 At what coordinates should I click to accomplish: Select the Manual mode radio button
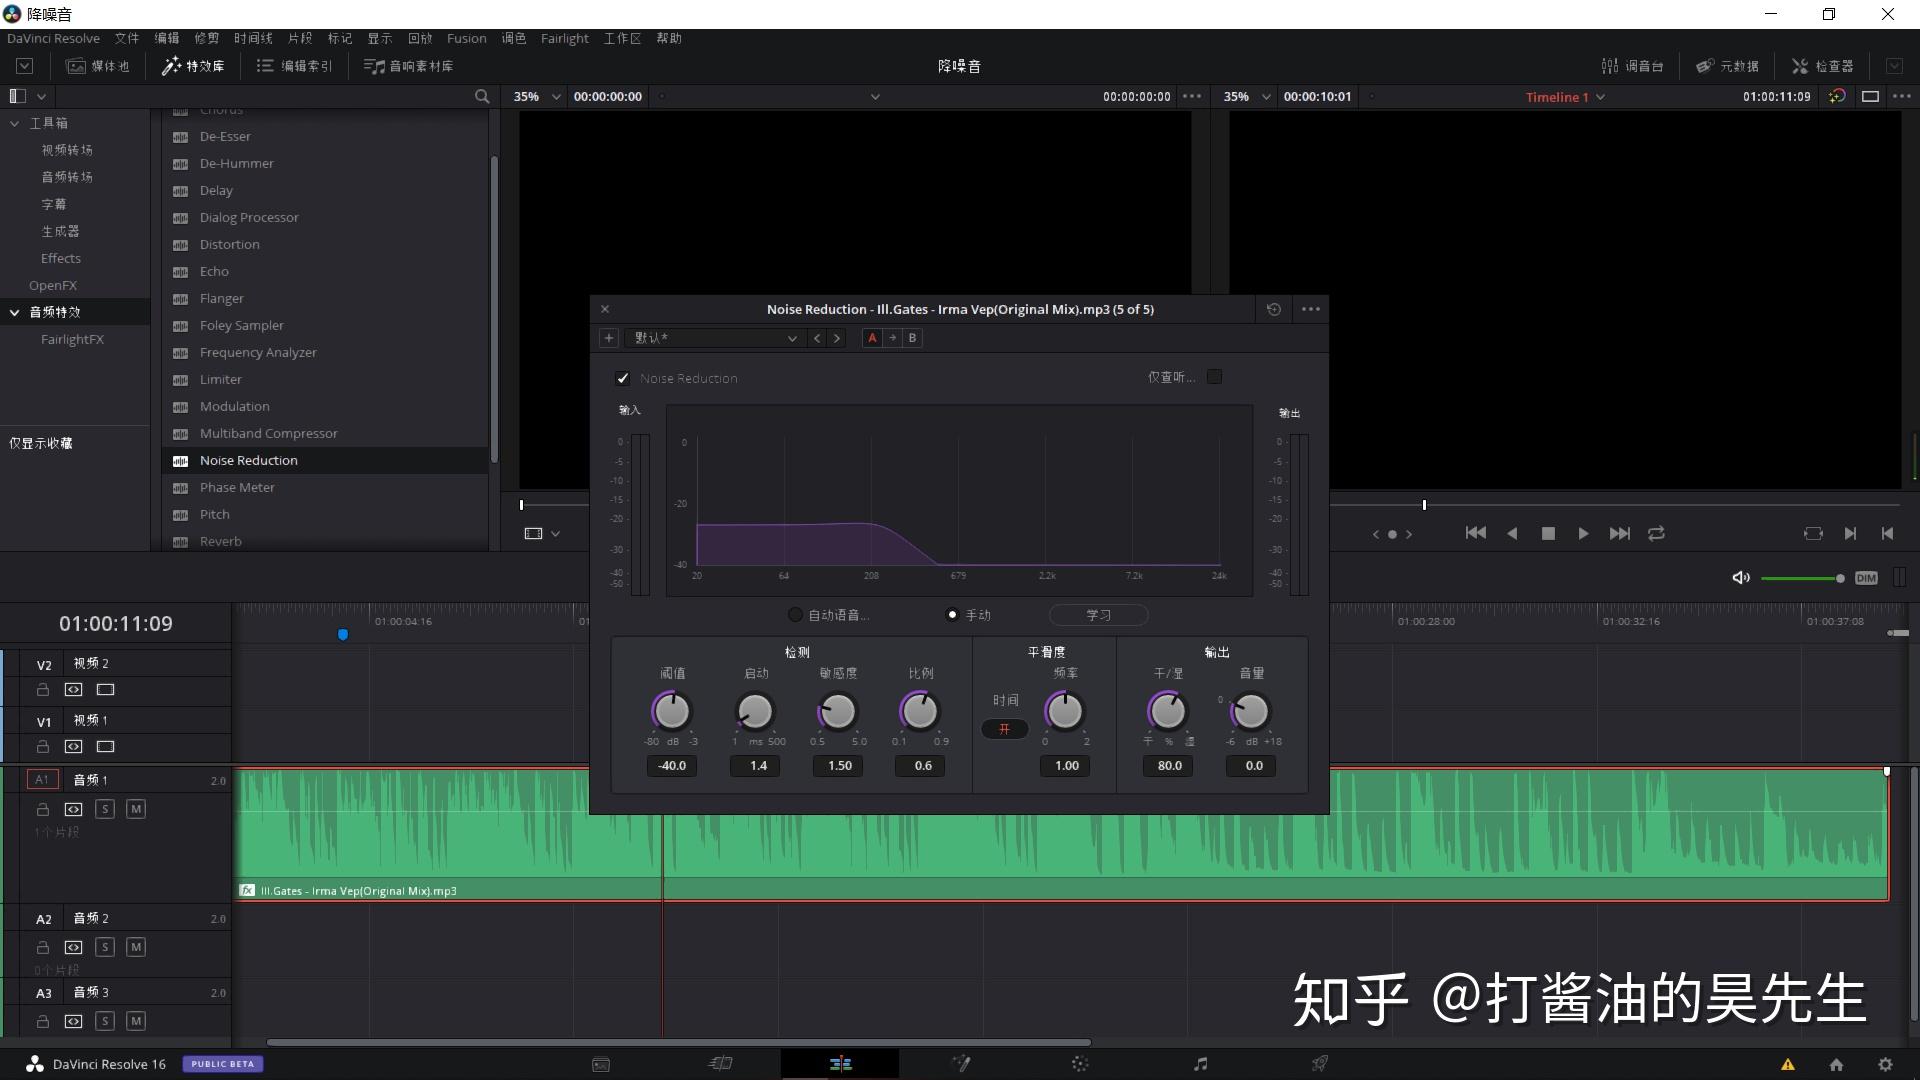(x=952, y=615)
